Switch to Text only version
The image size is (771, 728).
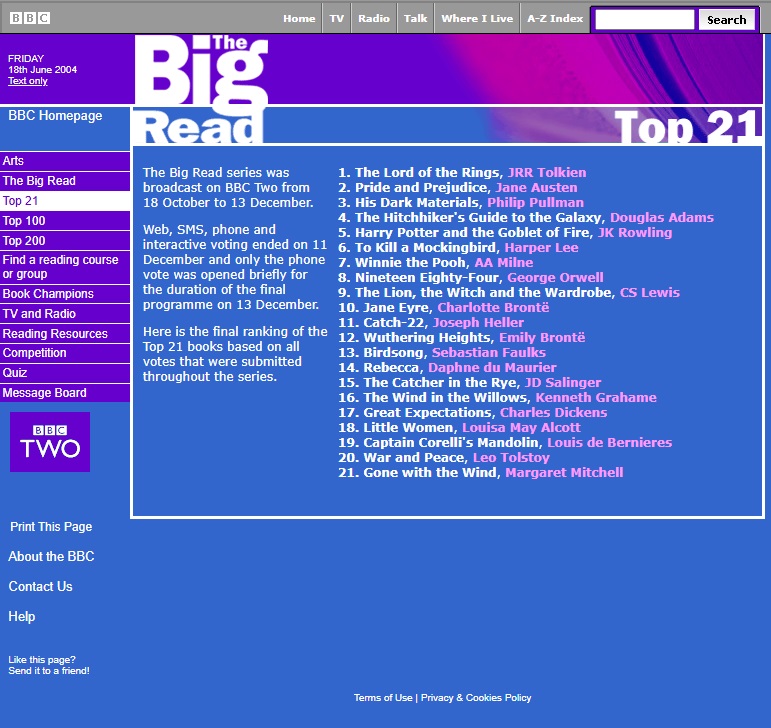pyautogui.click(x=28, y=81)
